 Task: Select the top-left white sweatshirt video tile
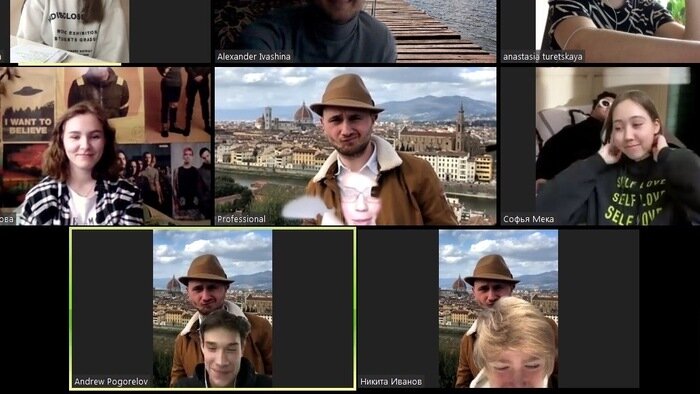point(65,31)
